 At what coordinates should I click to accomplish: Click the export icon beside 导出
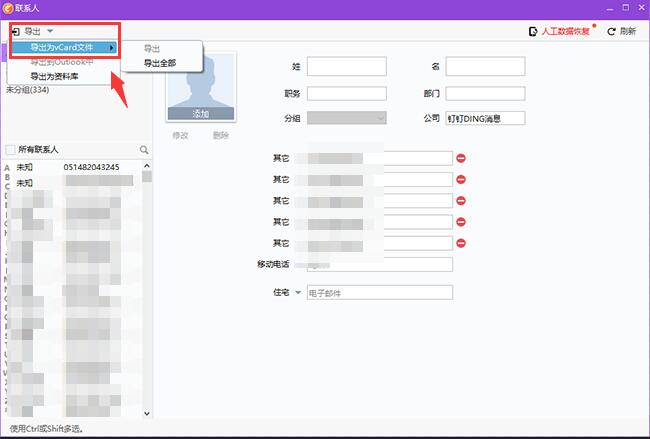coord(16,32)
